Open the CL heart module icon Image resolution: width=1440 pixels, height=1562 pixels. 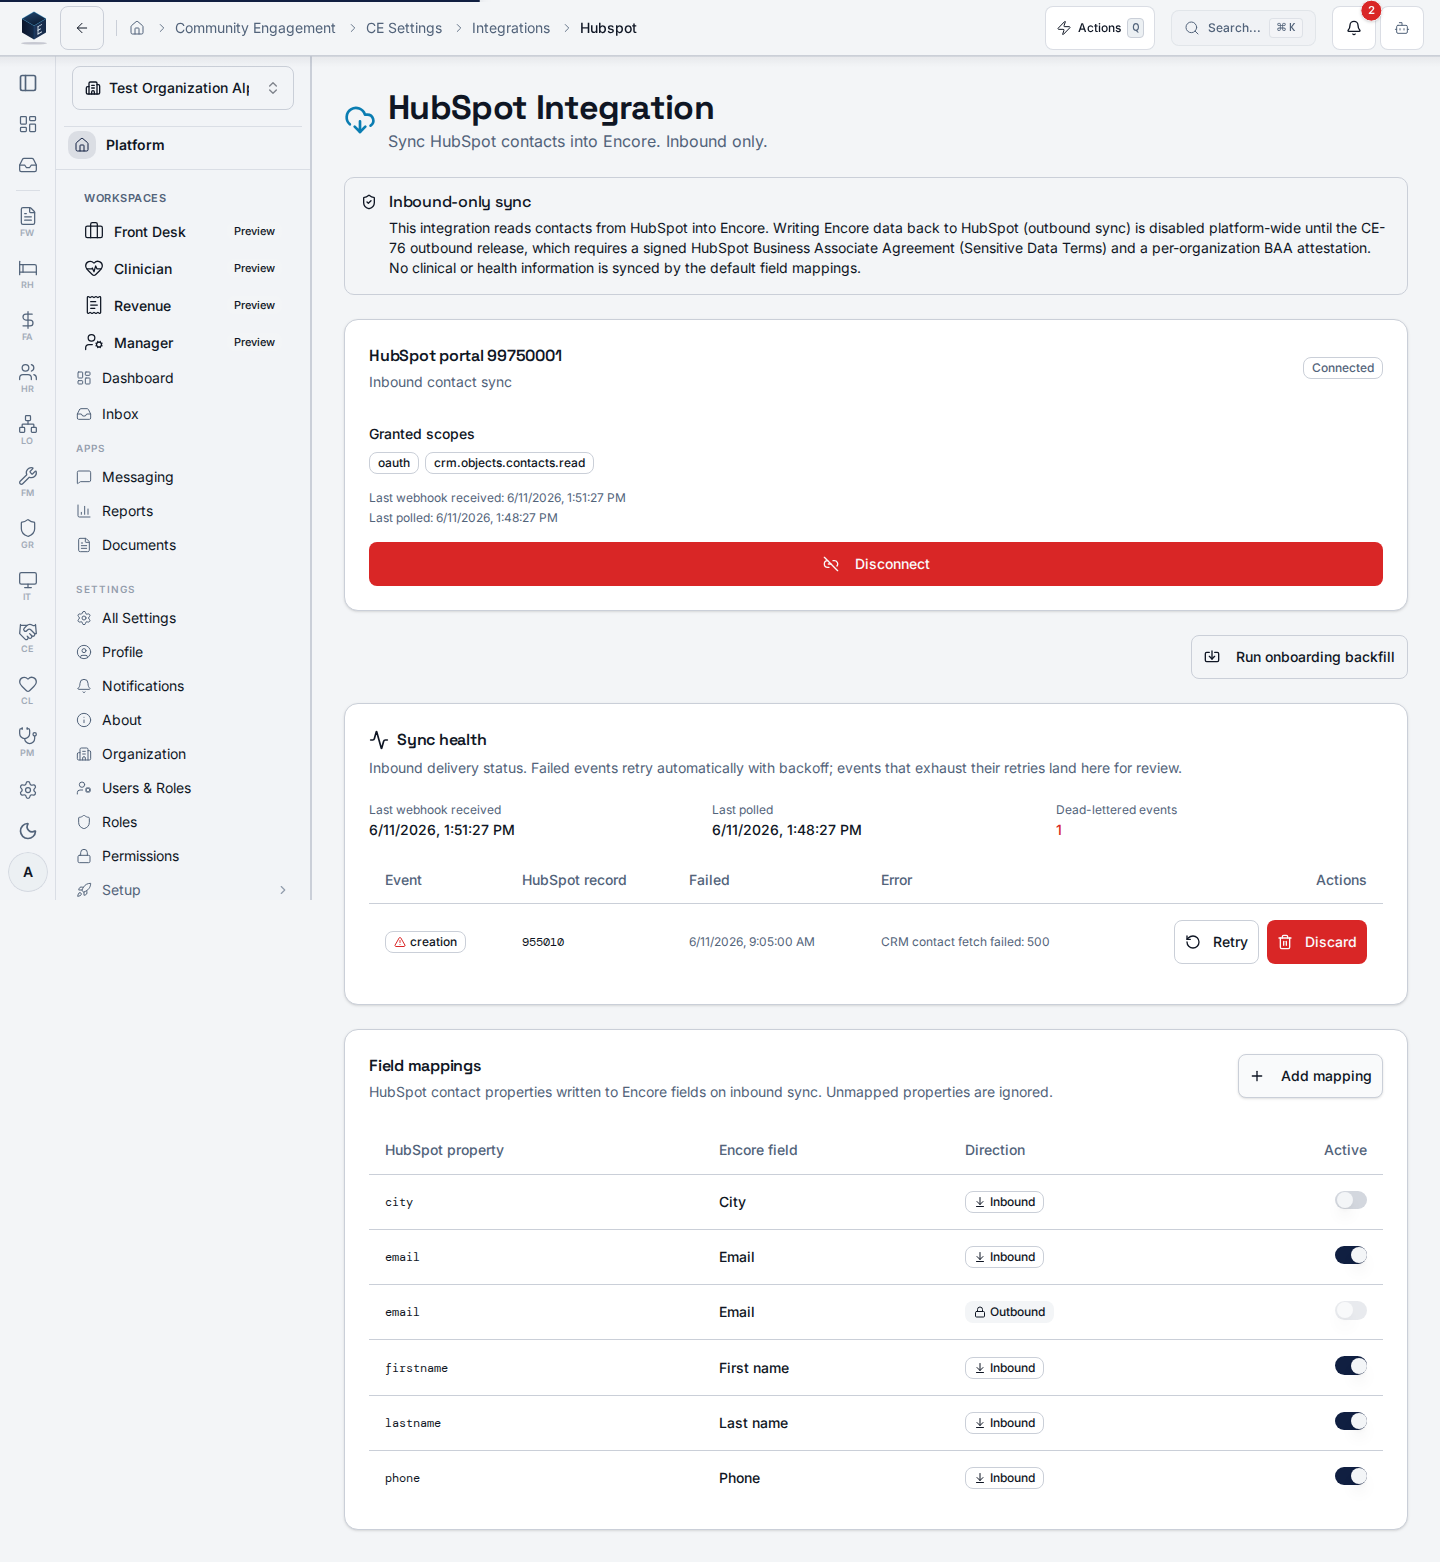pos(28,689)
